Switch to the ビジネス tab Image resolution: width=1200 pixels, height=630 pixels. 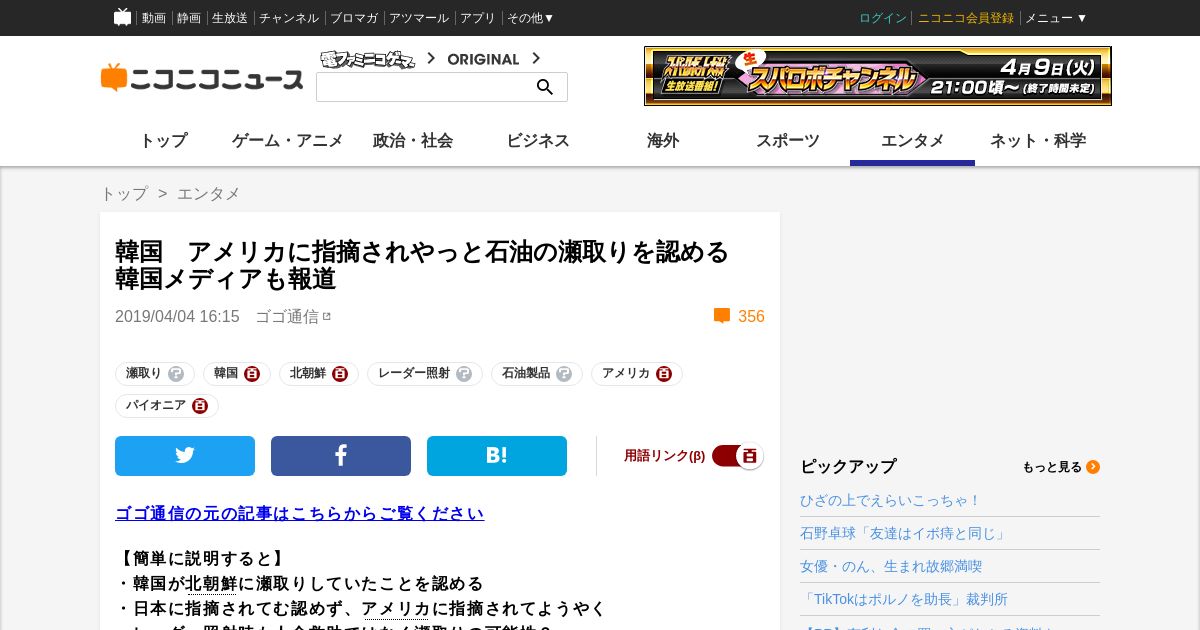point(538,141)
